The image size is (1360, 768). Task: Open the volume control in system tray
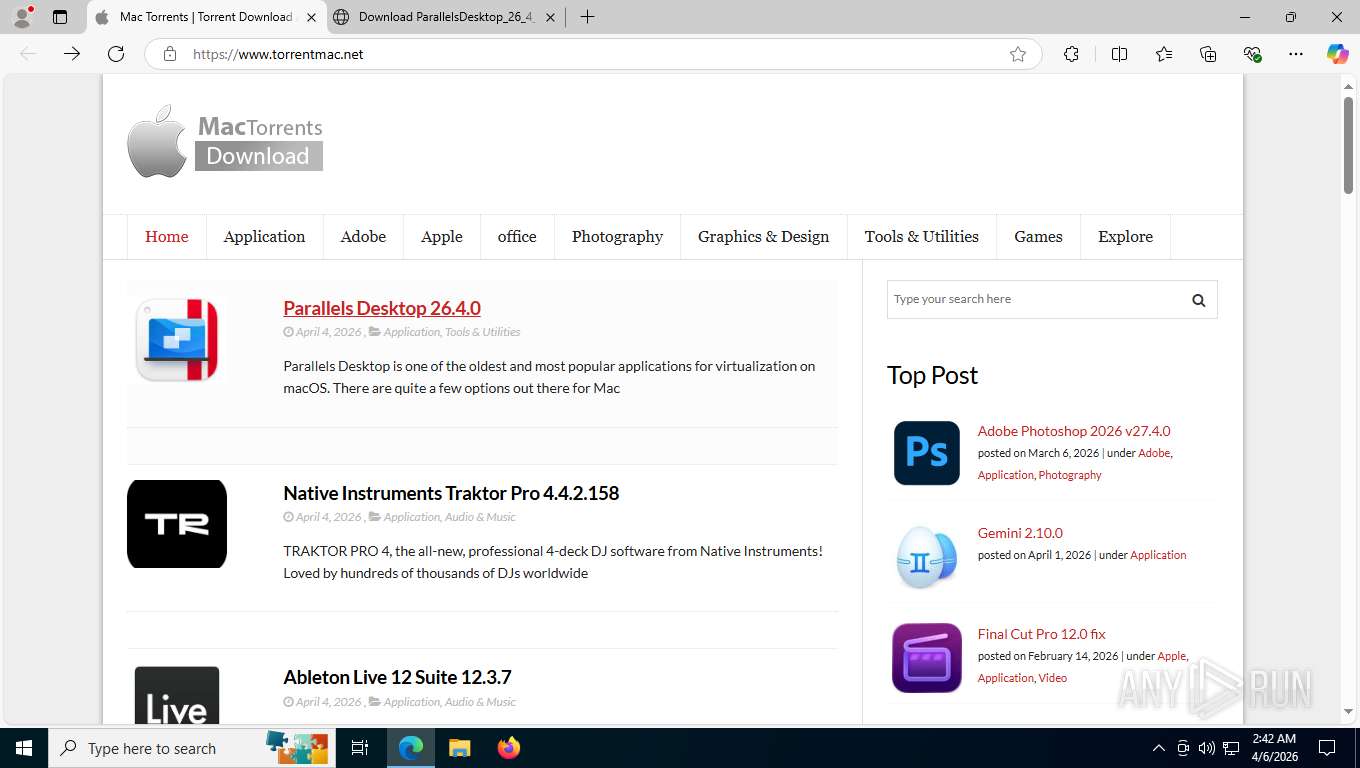(x=1207, y=748)
